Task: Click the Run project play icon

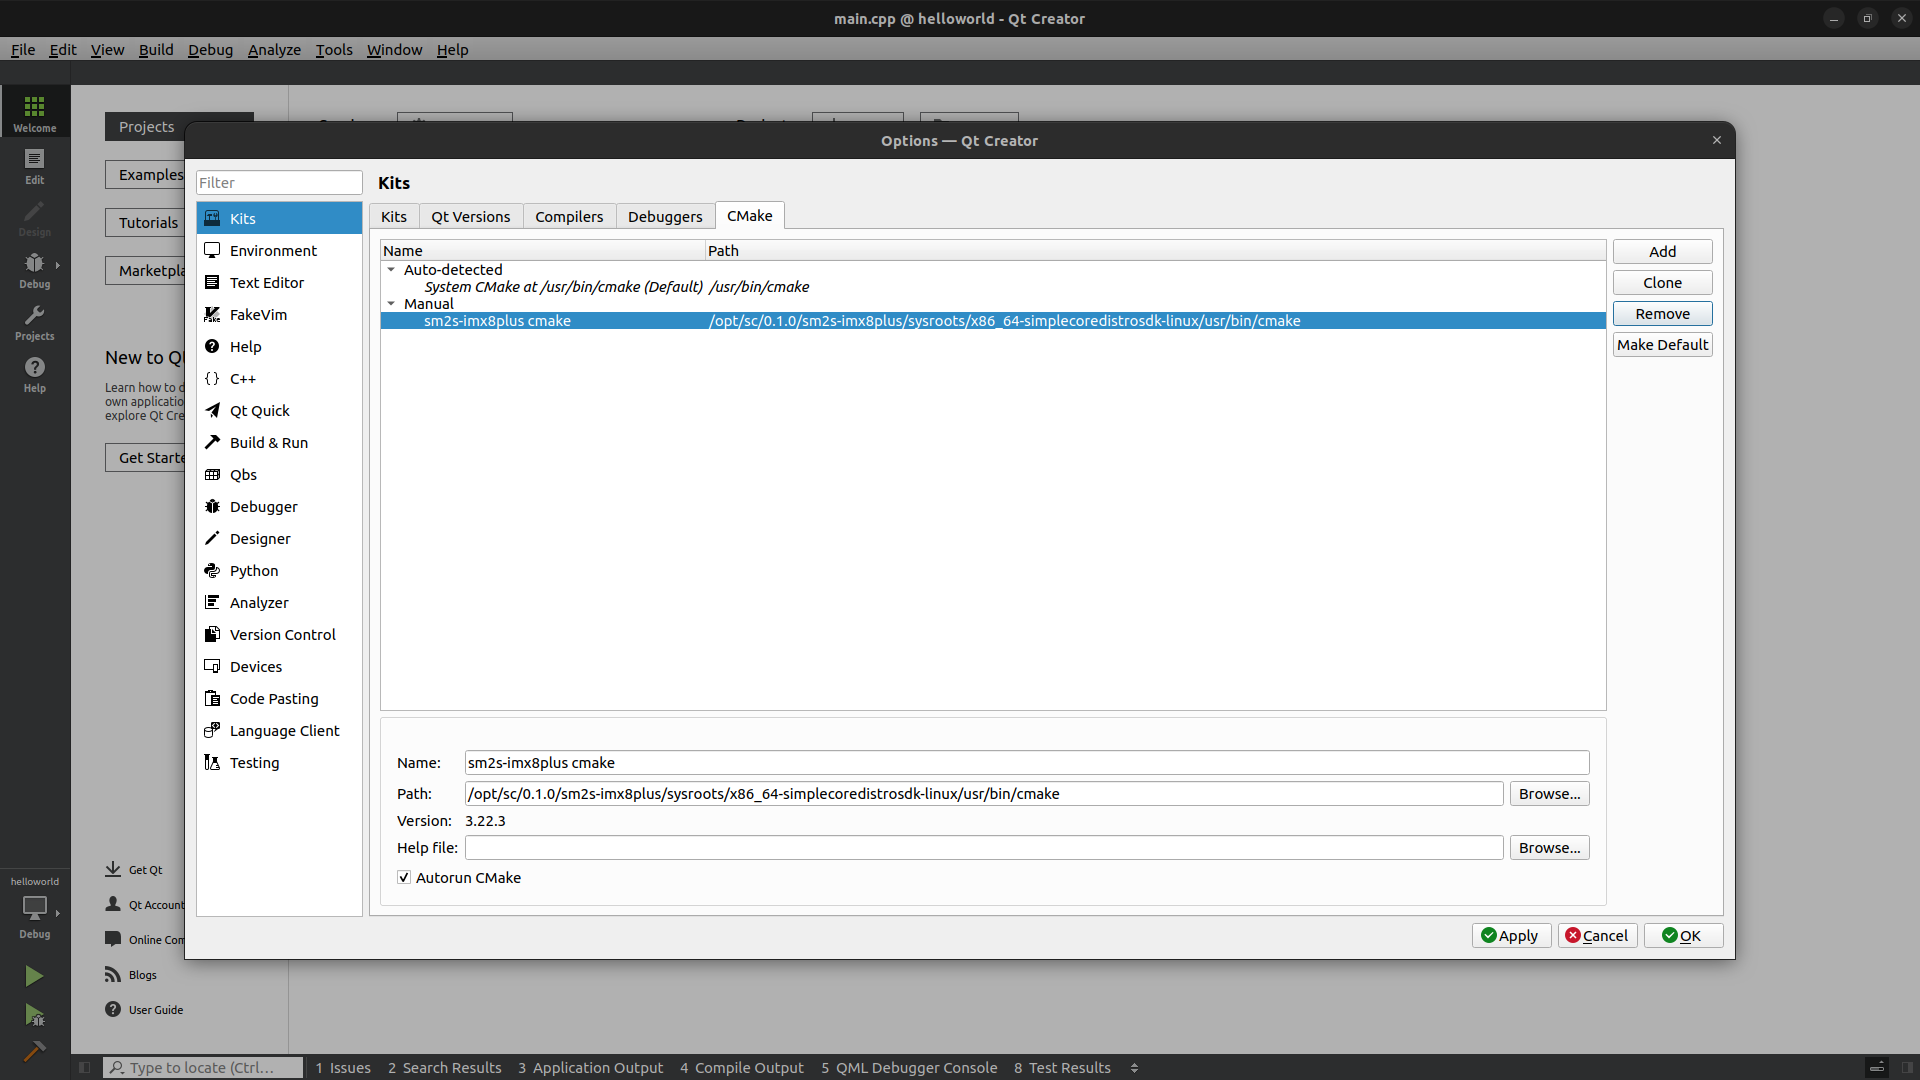Action: [34, 976]
